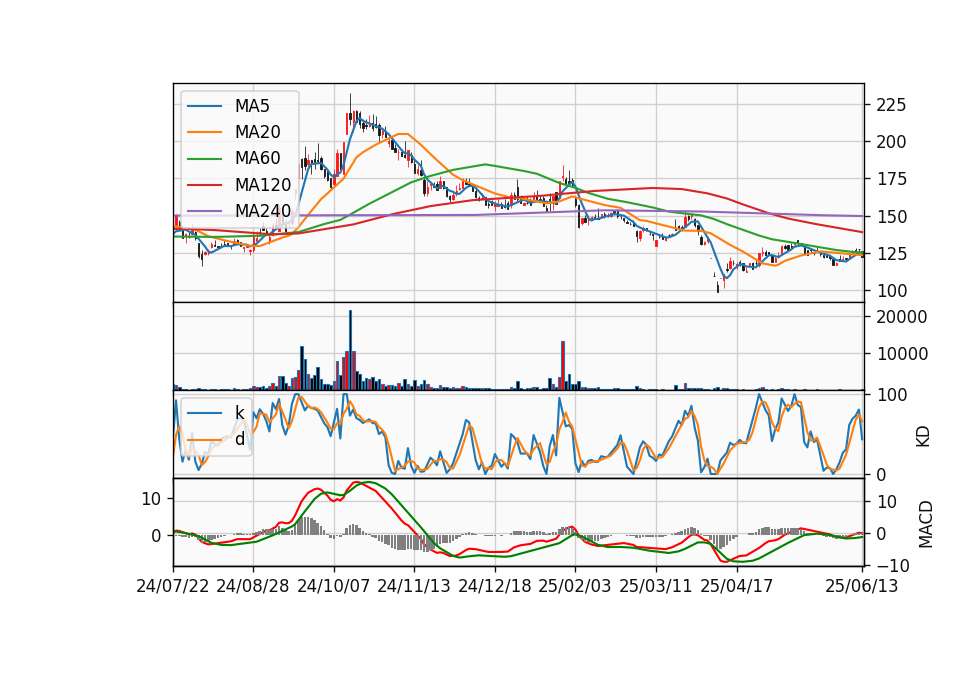Click the 200 price axis tick label
The image size is (960, 690).
(891, 142)
